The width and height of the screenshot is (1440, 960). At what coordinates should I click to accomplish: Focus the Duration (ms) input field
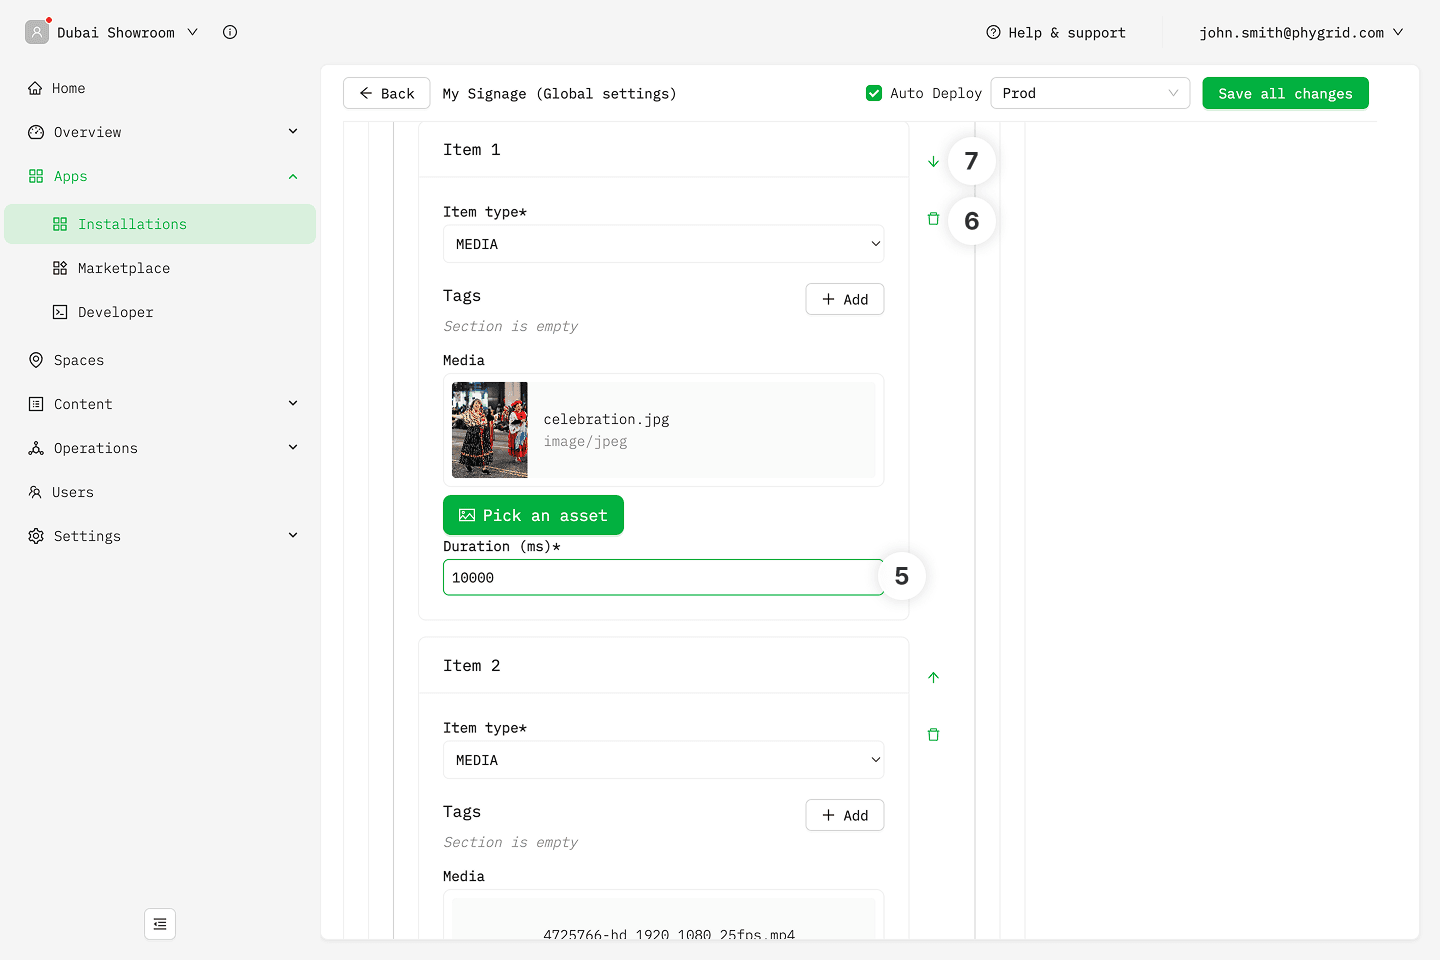(x=660, y=578)
